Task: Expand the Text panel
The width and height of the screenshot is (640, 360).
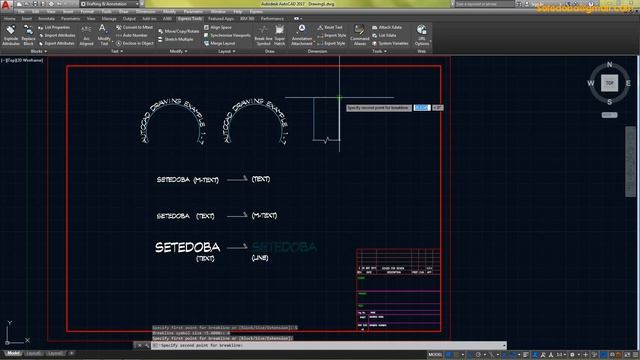Action: point(117,51)
